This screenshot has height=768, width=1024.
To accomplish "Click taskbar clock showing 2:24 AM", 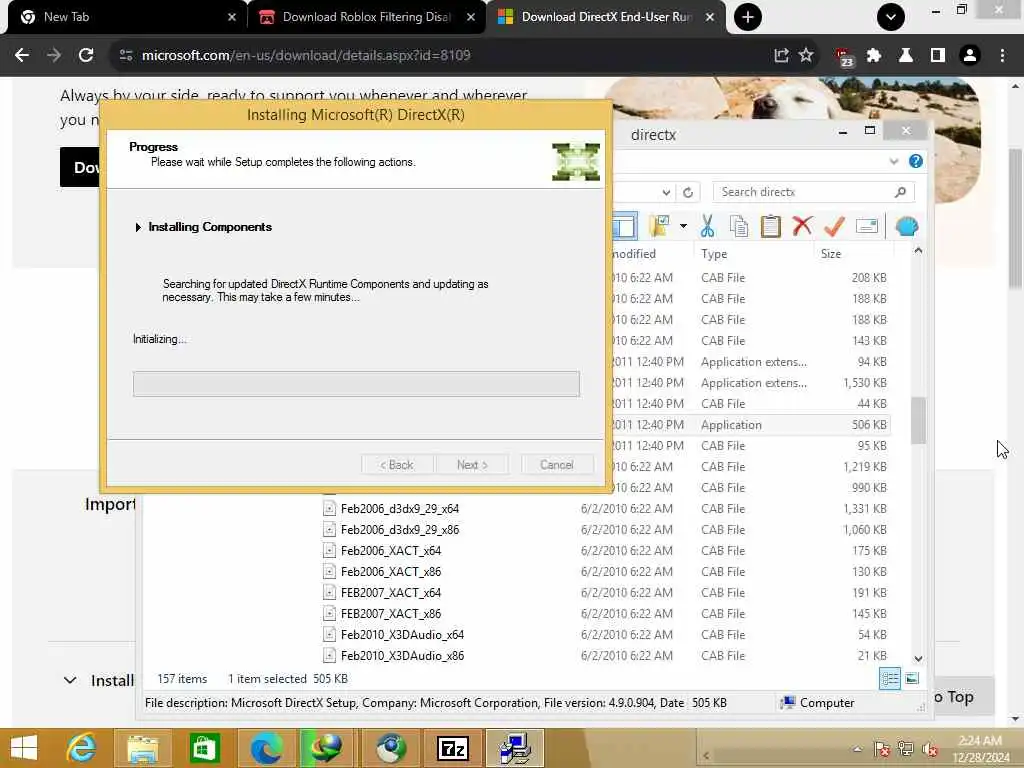I will [980, 749].
